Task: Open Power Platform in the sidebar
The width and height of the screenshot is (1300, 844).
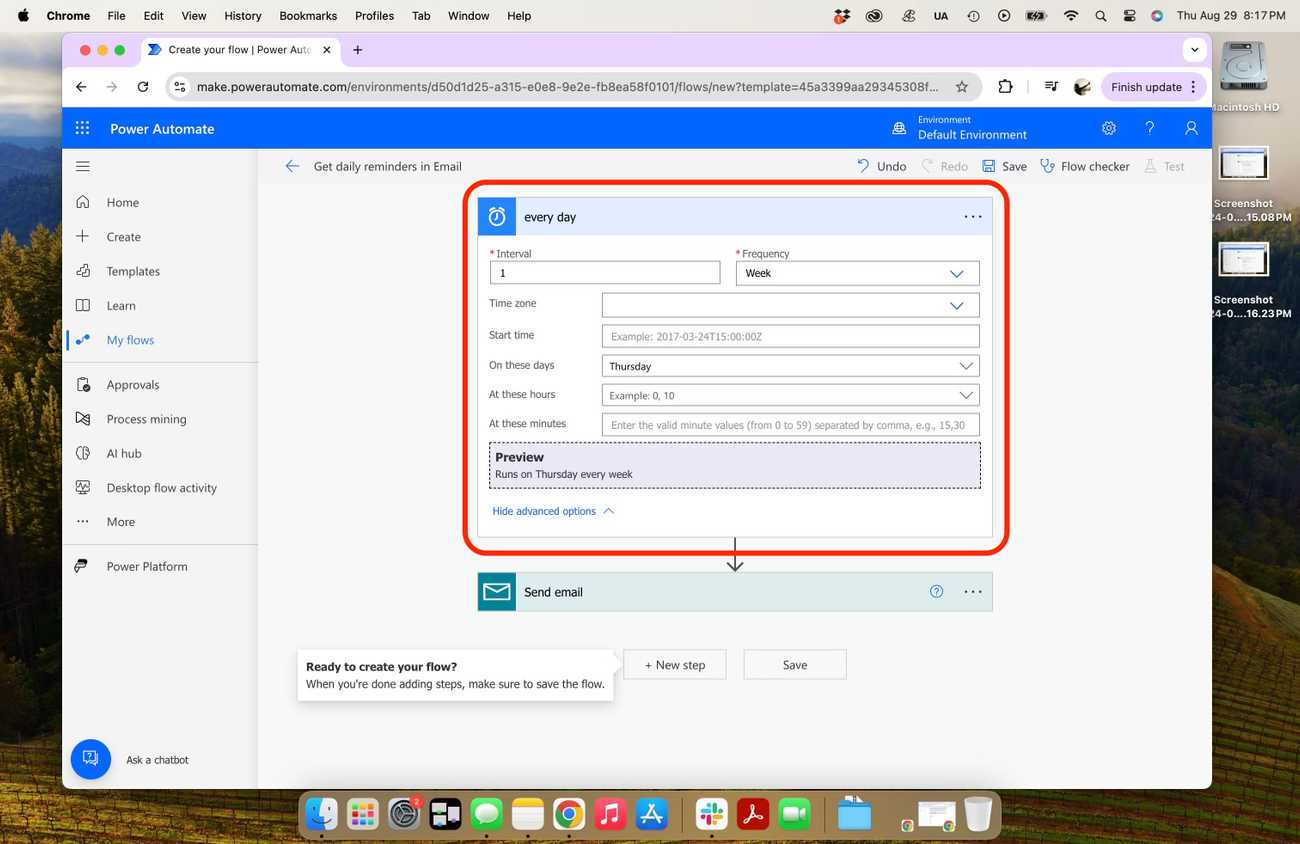Action: click(x=147, y=567)
